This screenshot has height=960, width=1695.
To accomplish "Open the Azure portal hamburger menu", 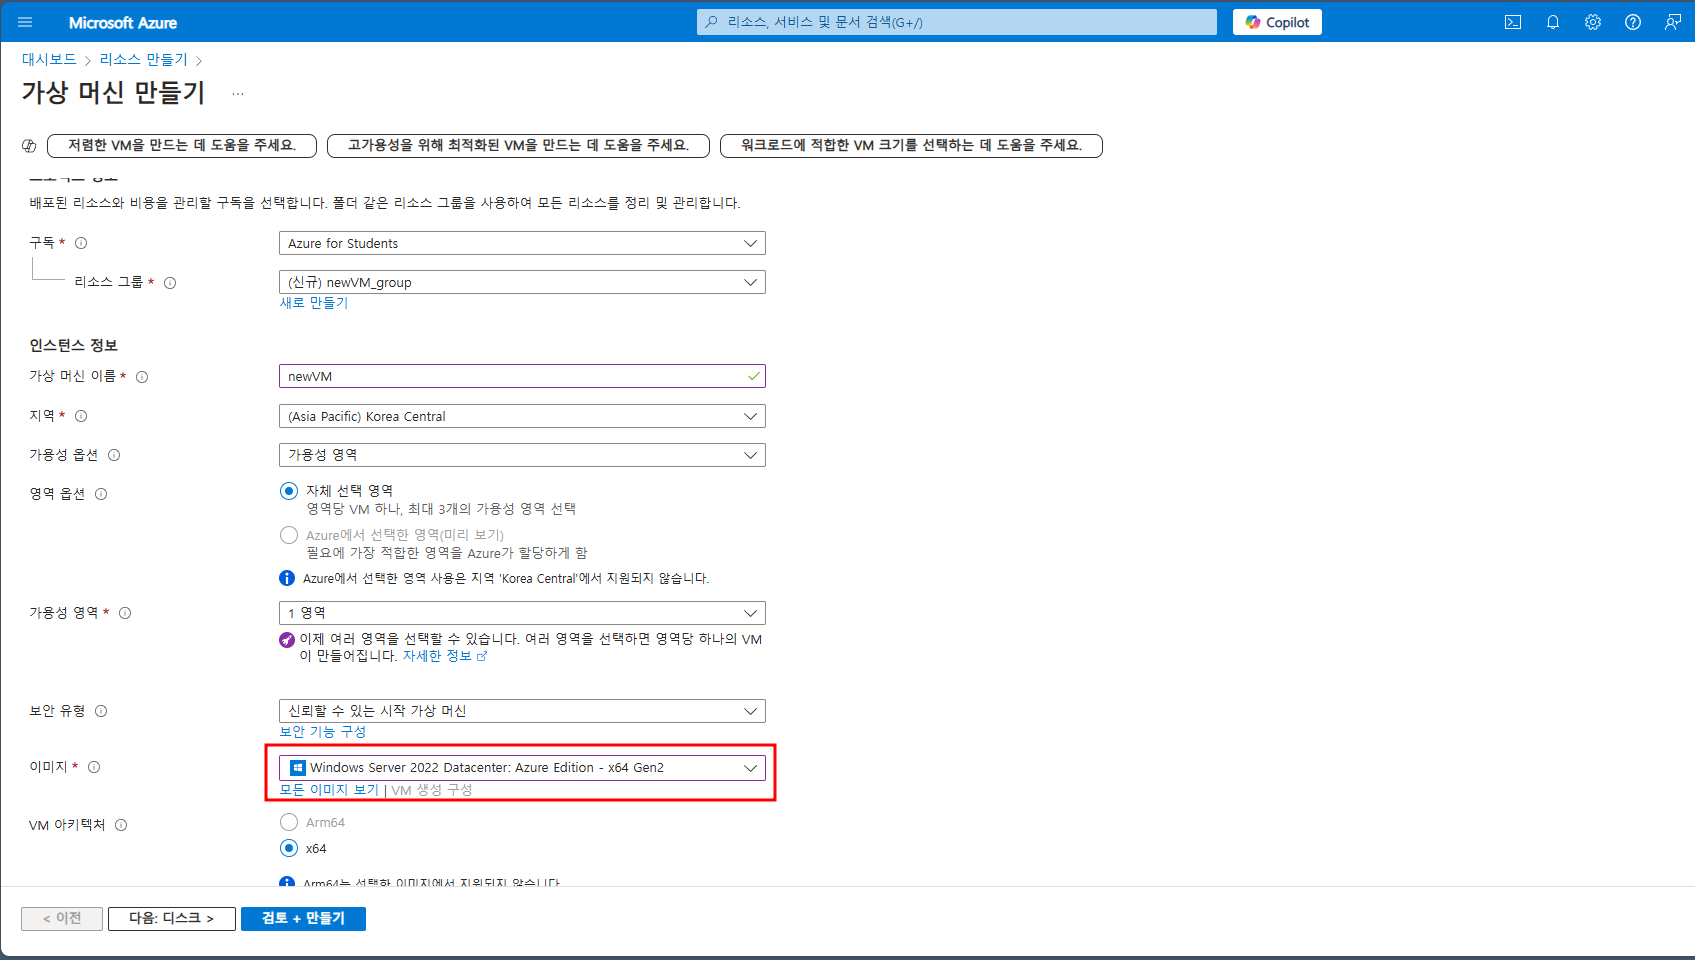I will click(25, 22).
